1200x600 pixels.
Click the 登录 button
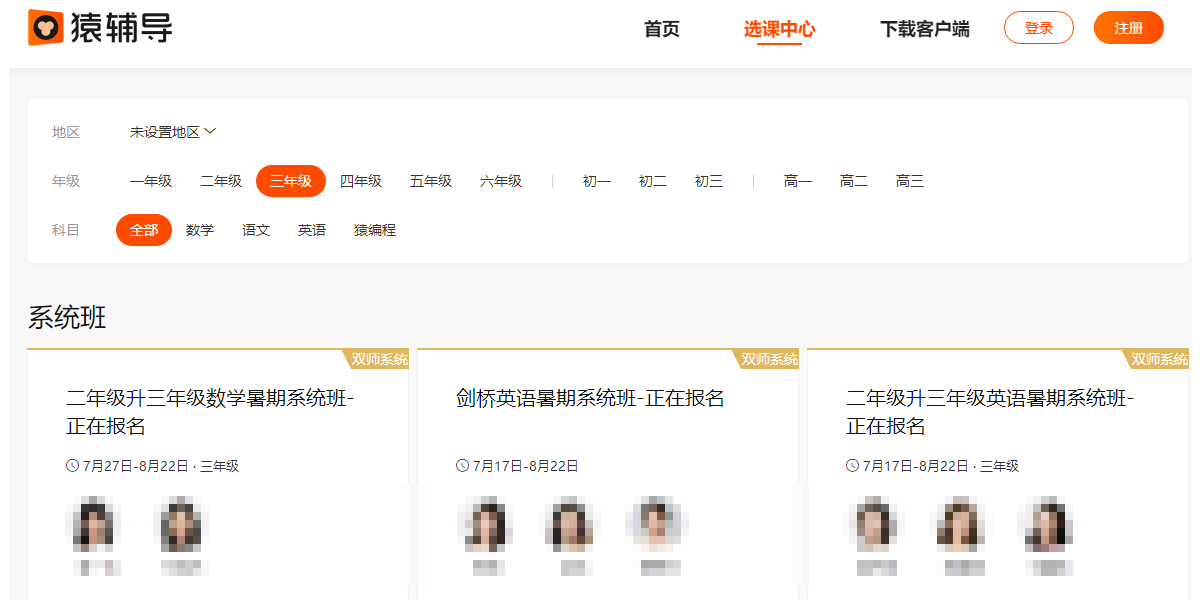click(1039, 28)
